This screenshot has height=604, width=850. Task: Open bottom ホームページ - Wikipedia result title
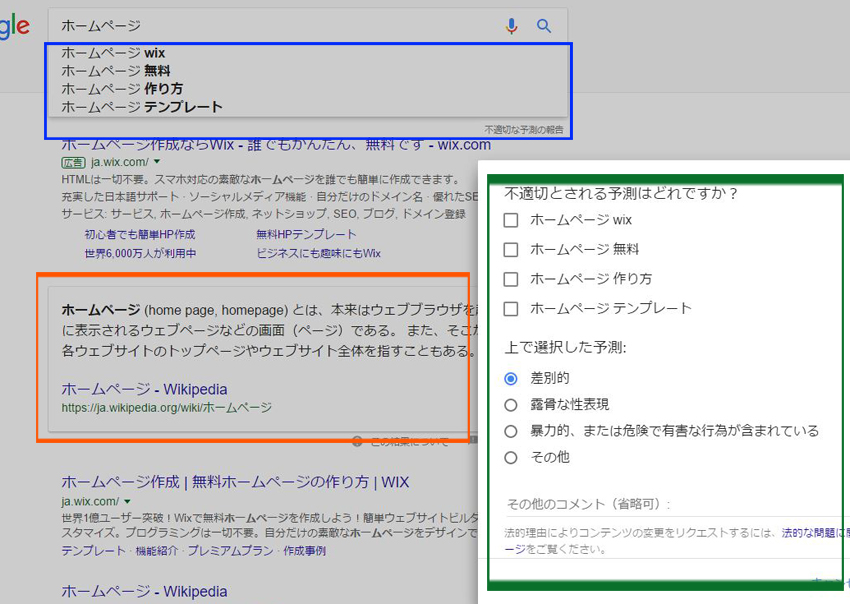tap(144, 592)
